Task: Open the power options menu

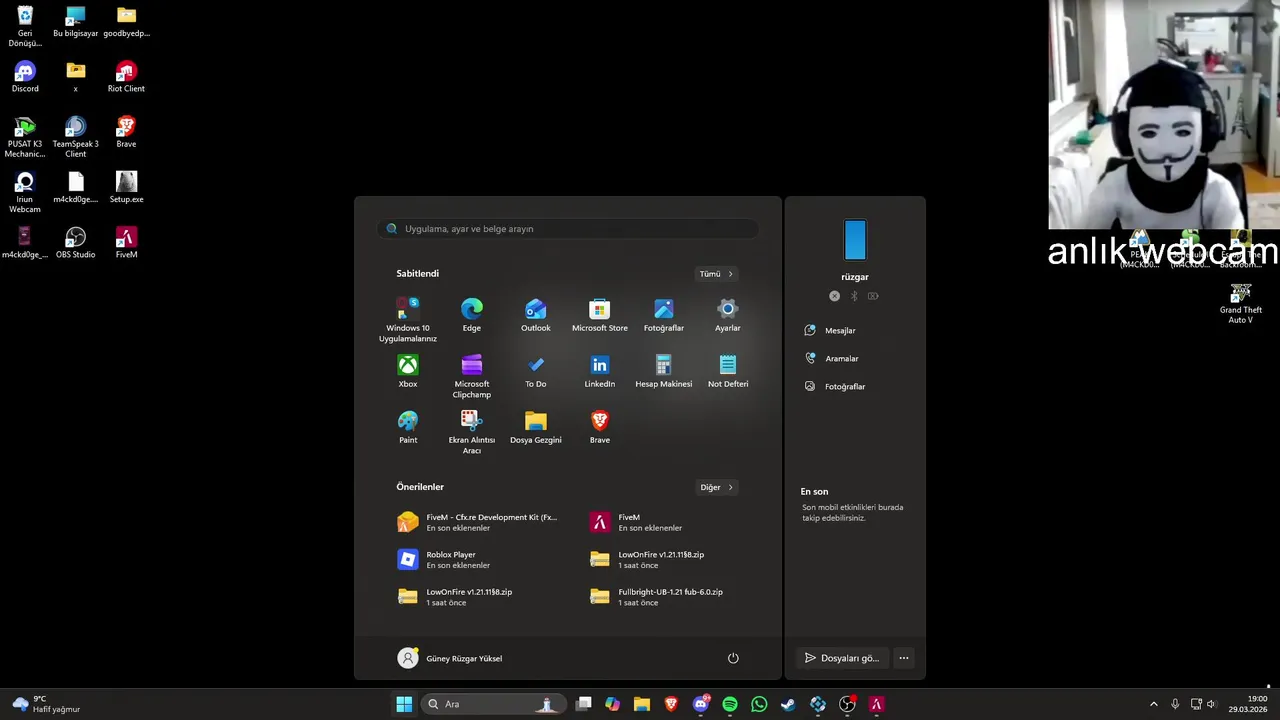Action: (733, 658)
